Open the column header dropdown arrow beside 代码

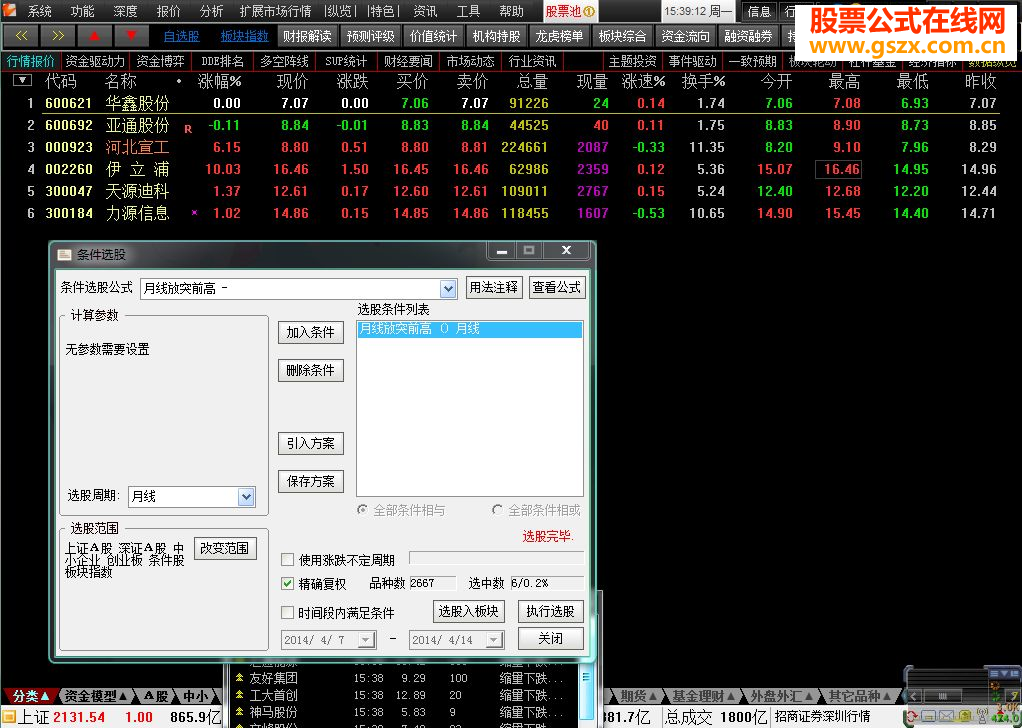click(x=23, y=81)
